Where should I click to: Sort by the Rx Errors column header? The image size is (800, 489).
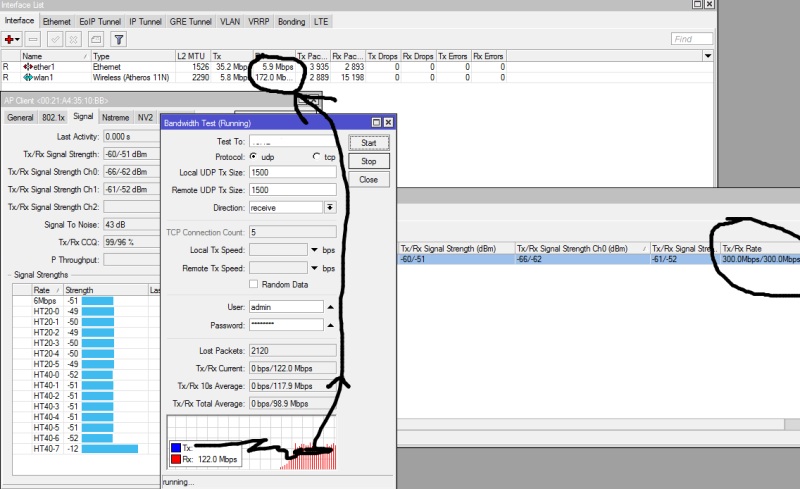coord(488,56)
